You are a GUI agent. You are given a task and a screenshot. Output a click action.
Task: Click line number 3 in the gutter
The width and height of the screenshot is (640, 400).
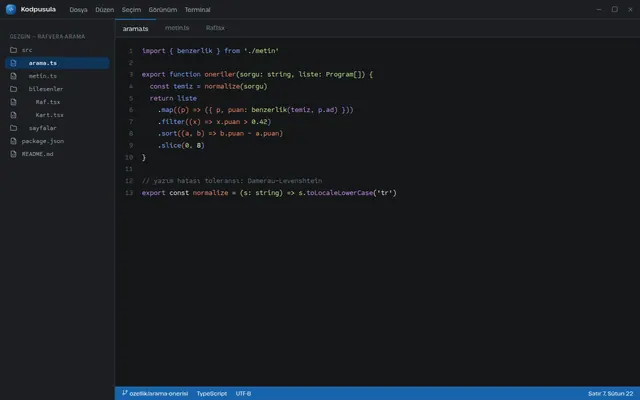(131, 74)
